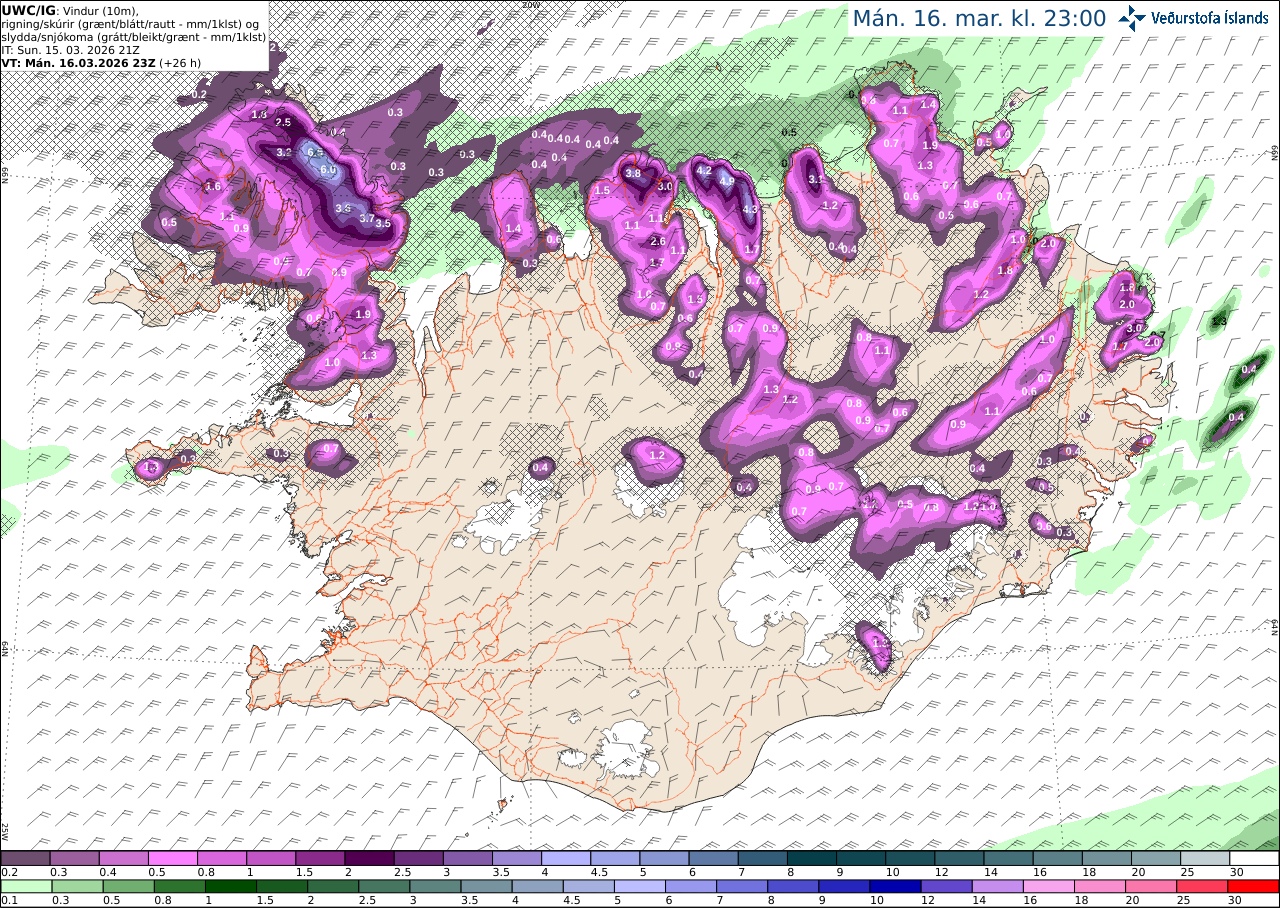
Task: Click the 'UWC/IG: Vindur (10m)' title line
Action: tap(70, 10)
